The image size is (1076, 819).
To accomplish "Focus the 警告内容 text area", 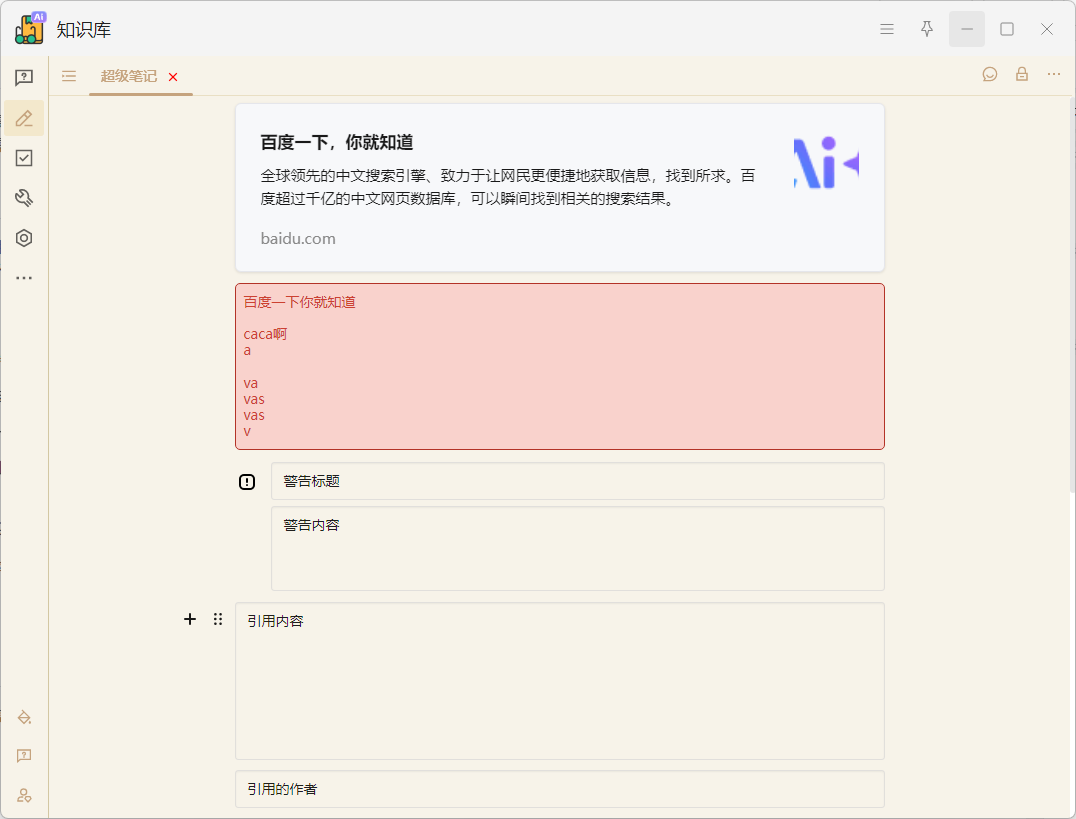I will point(577,549).
